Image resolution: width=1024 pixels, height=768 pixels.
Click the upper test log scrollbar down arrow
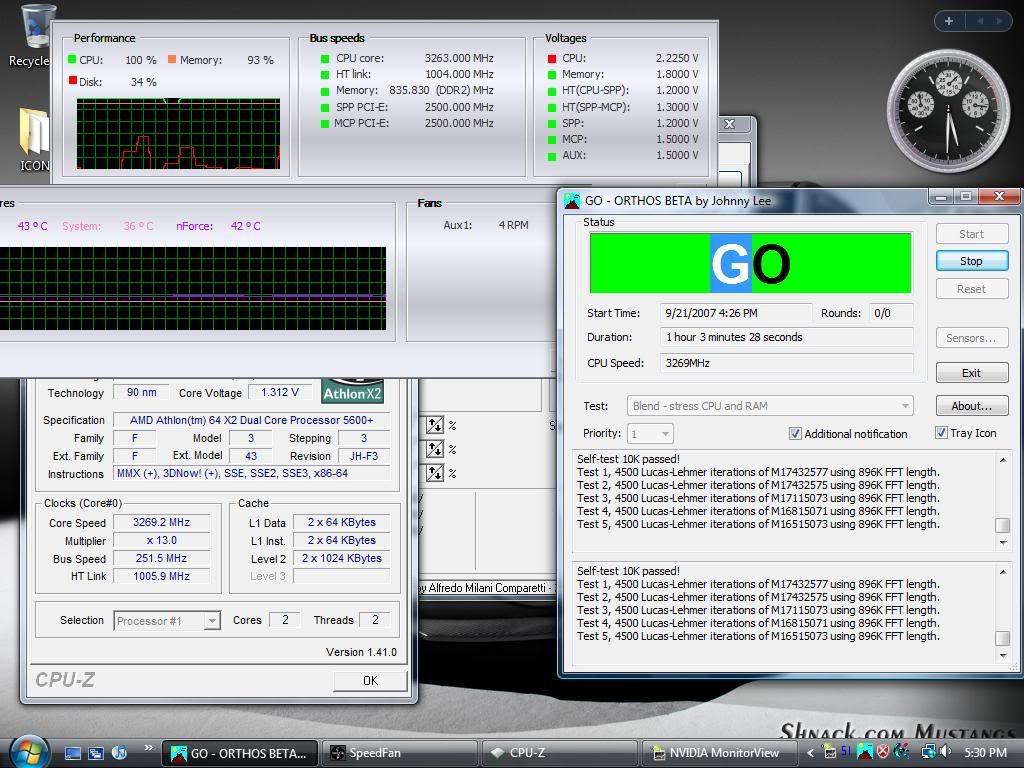(1003, 543)
